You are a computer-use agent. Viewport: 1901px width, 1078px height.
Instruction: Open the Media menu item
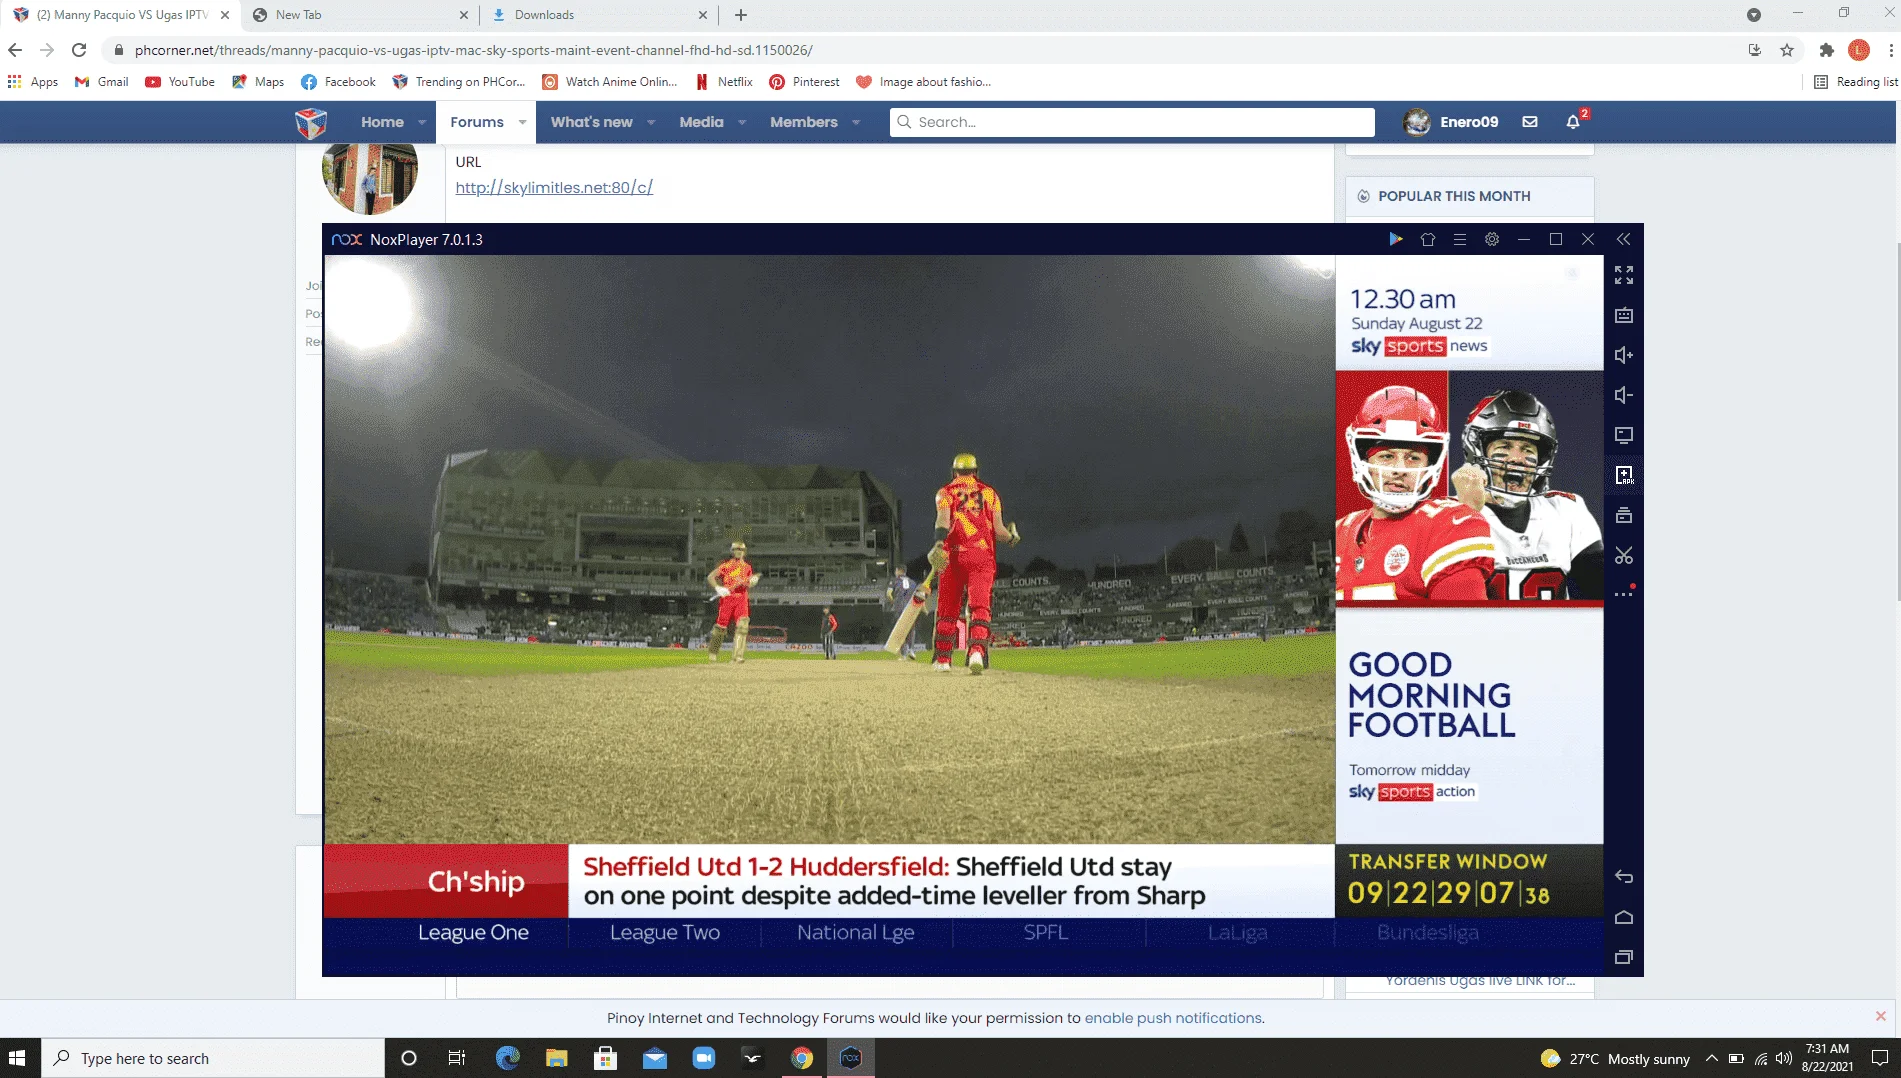pos(701,122)
